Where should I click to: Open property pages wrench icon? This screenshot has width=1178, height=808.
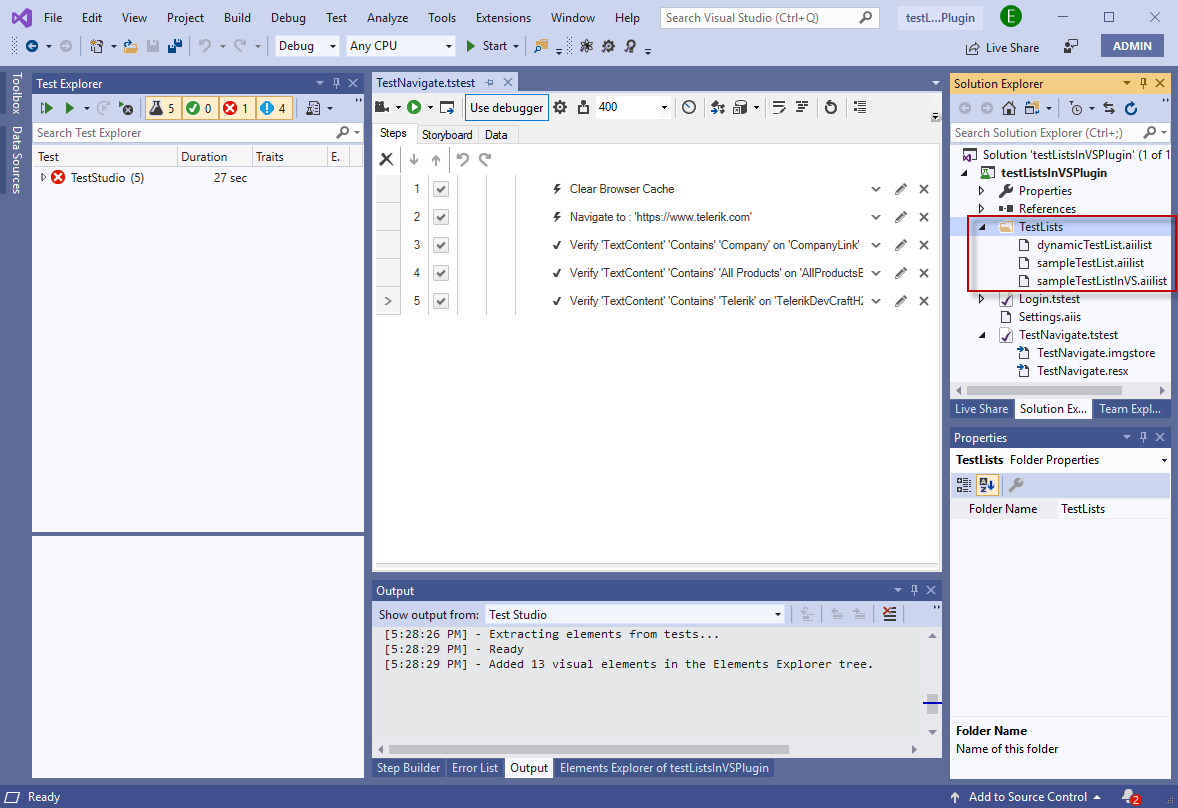[x=1016, y=485]
